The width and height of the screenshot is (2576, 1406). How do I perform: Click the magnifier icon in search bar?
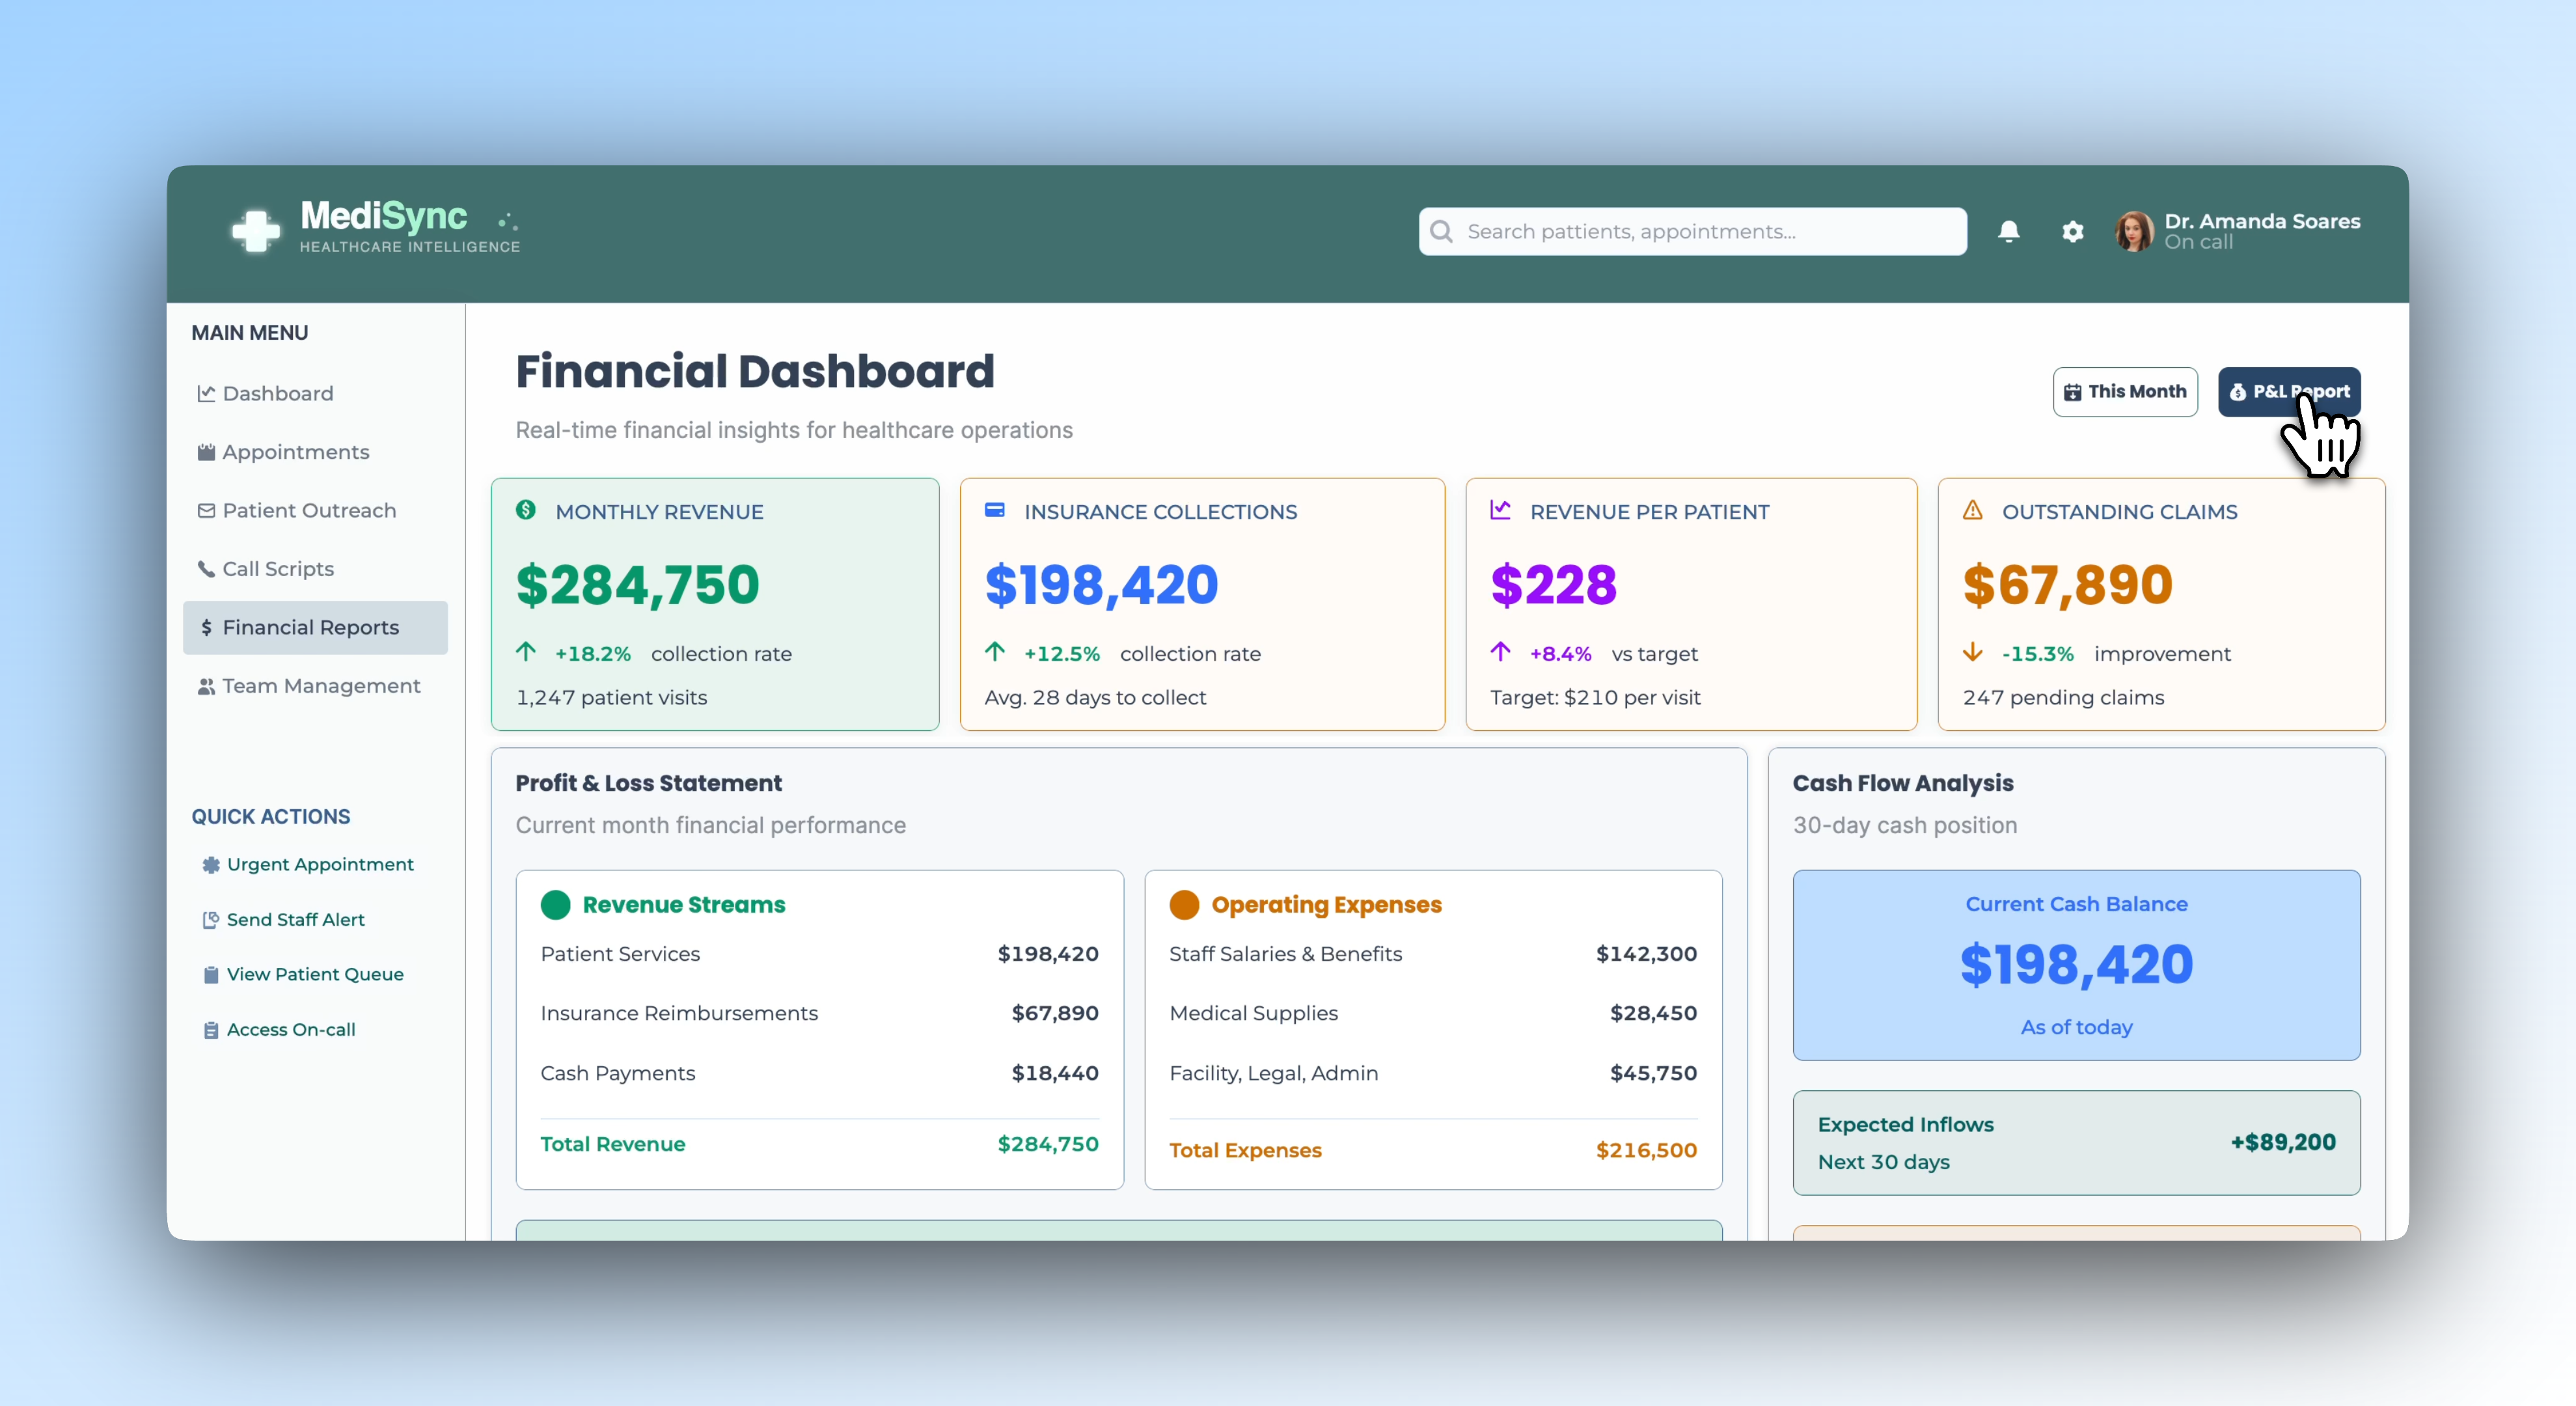click(1441, 231)
